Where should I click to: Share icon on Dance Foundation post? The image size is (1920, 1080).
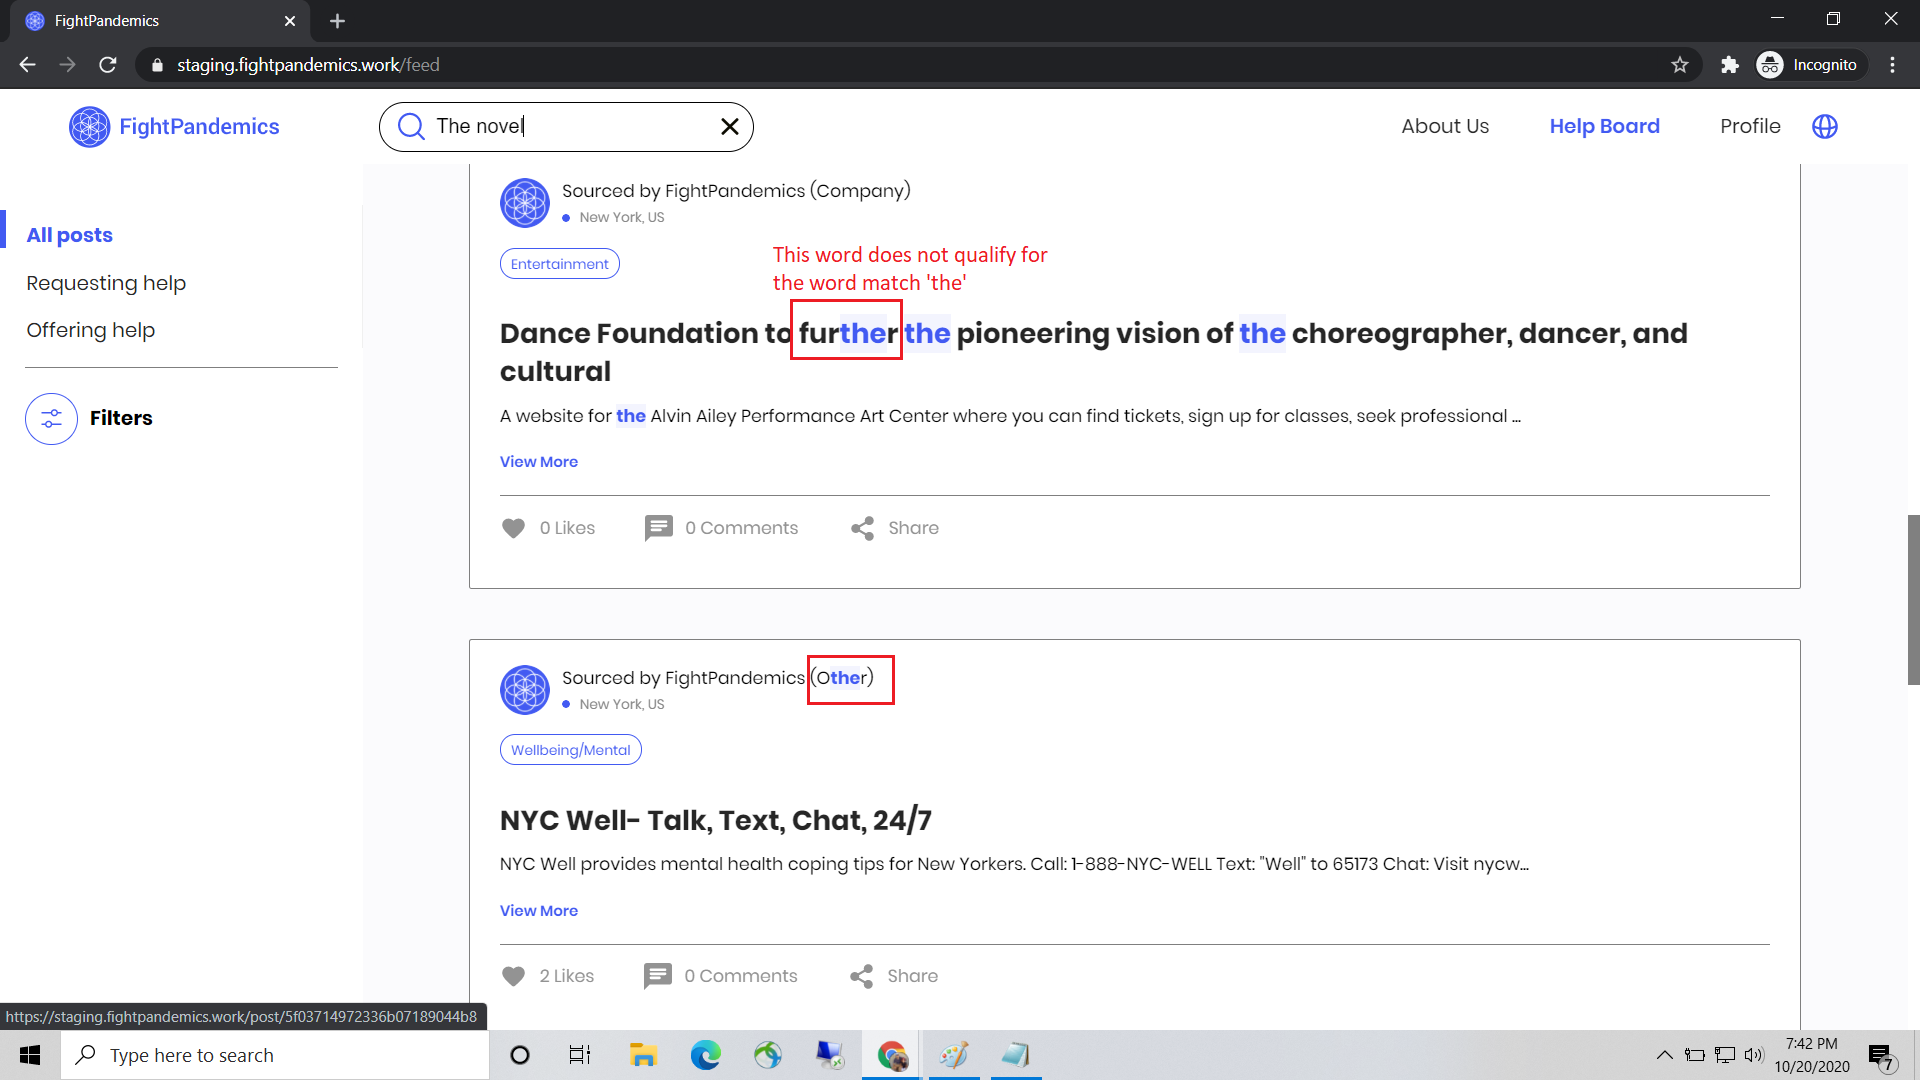tap(862, 528)
